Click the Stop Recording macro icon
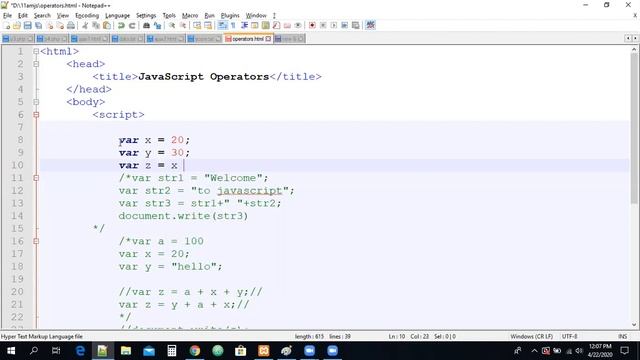 (323, 25)
